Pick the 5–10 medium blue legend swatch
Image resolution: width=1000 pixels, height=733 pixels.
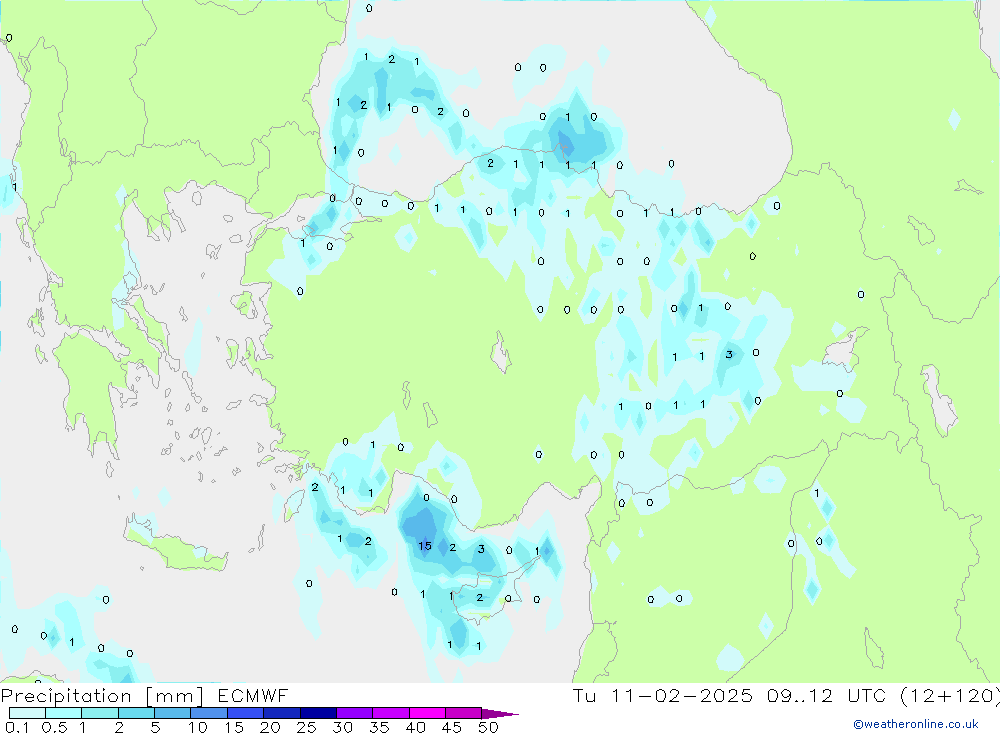tap(172, 713)
